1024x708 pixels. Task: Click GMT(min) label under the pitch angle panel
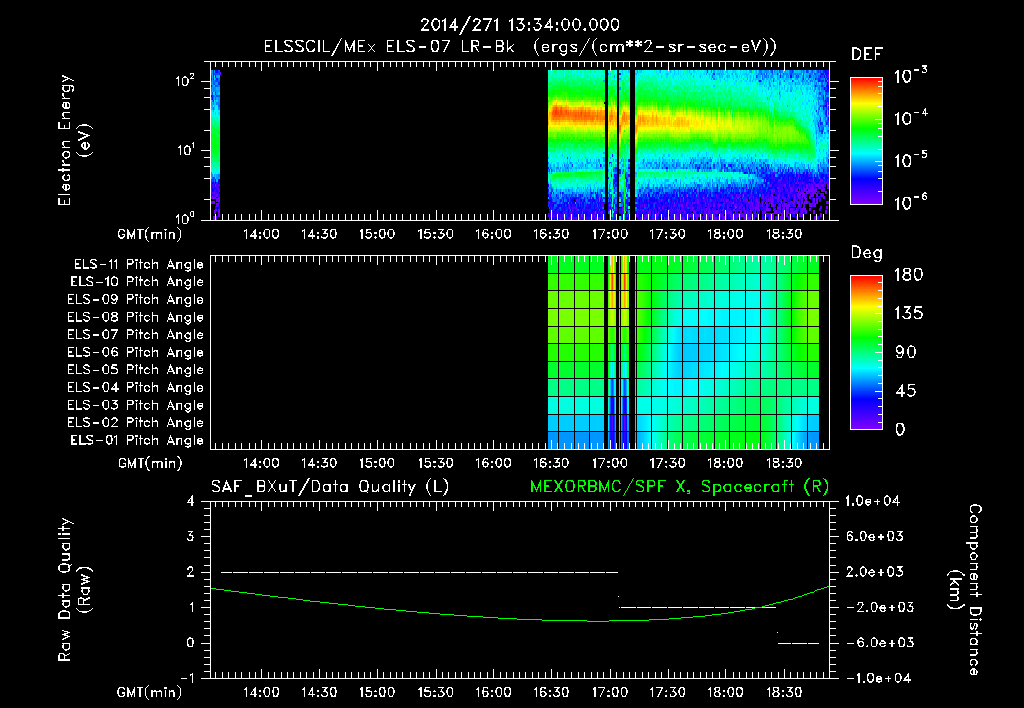150,463
